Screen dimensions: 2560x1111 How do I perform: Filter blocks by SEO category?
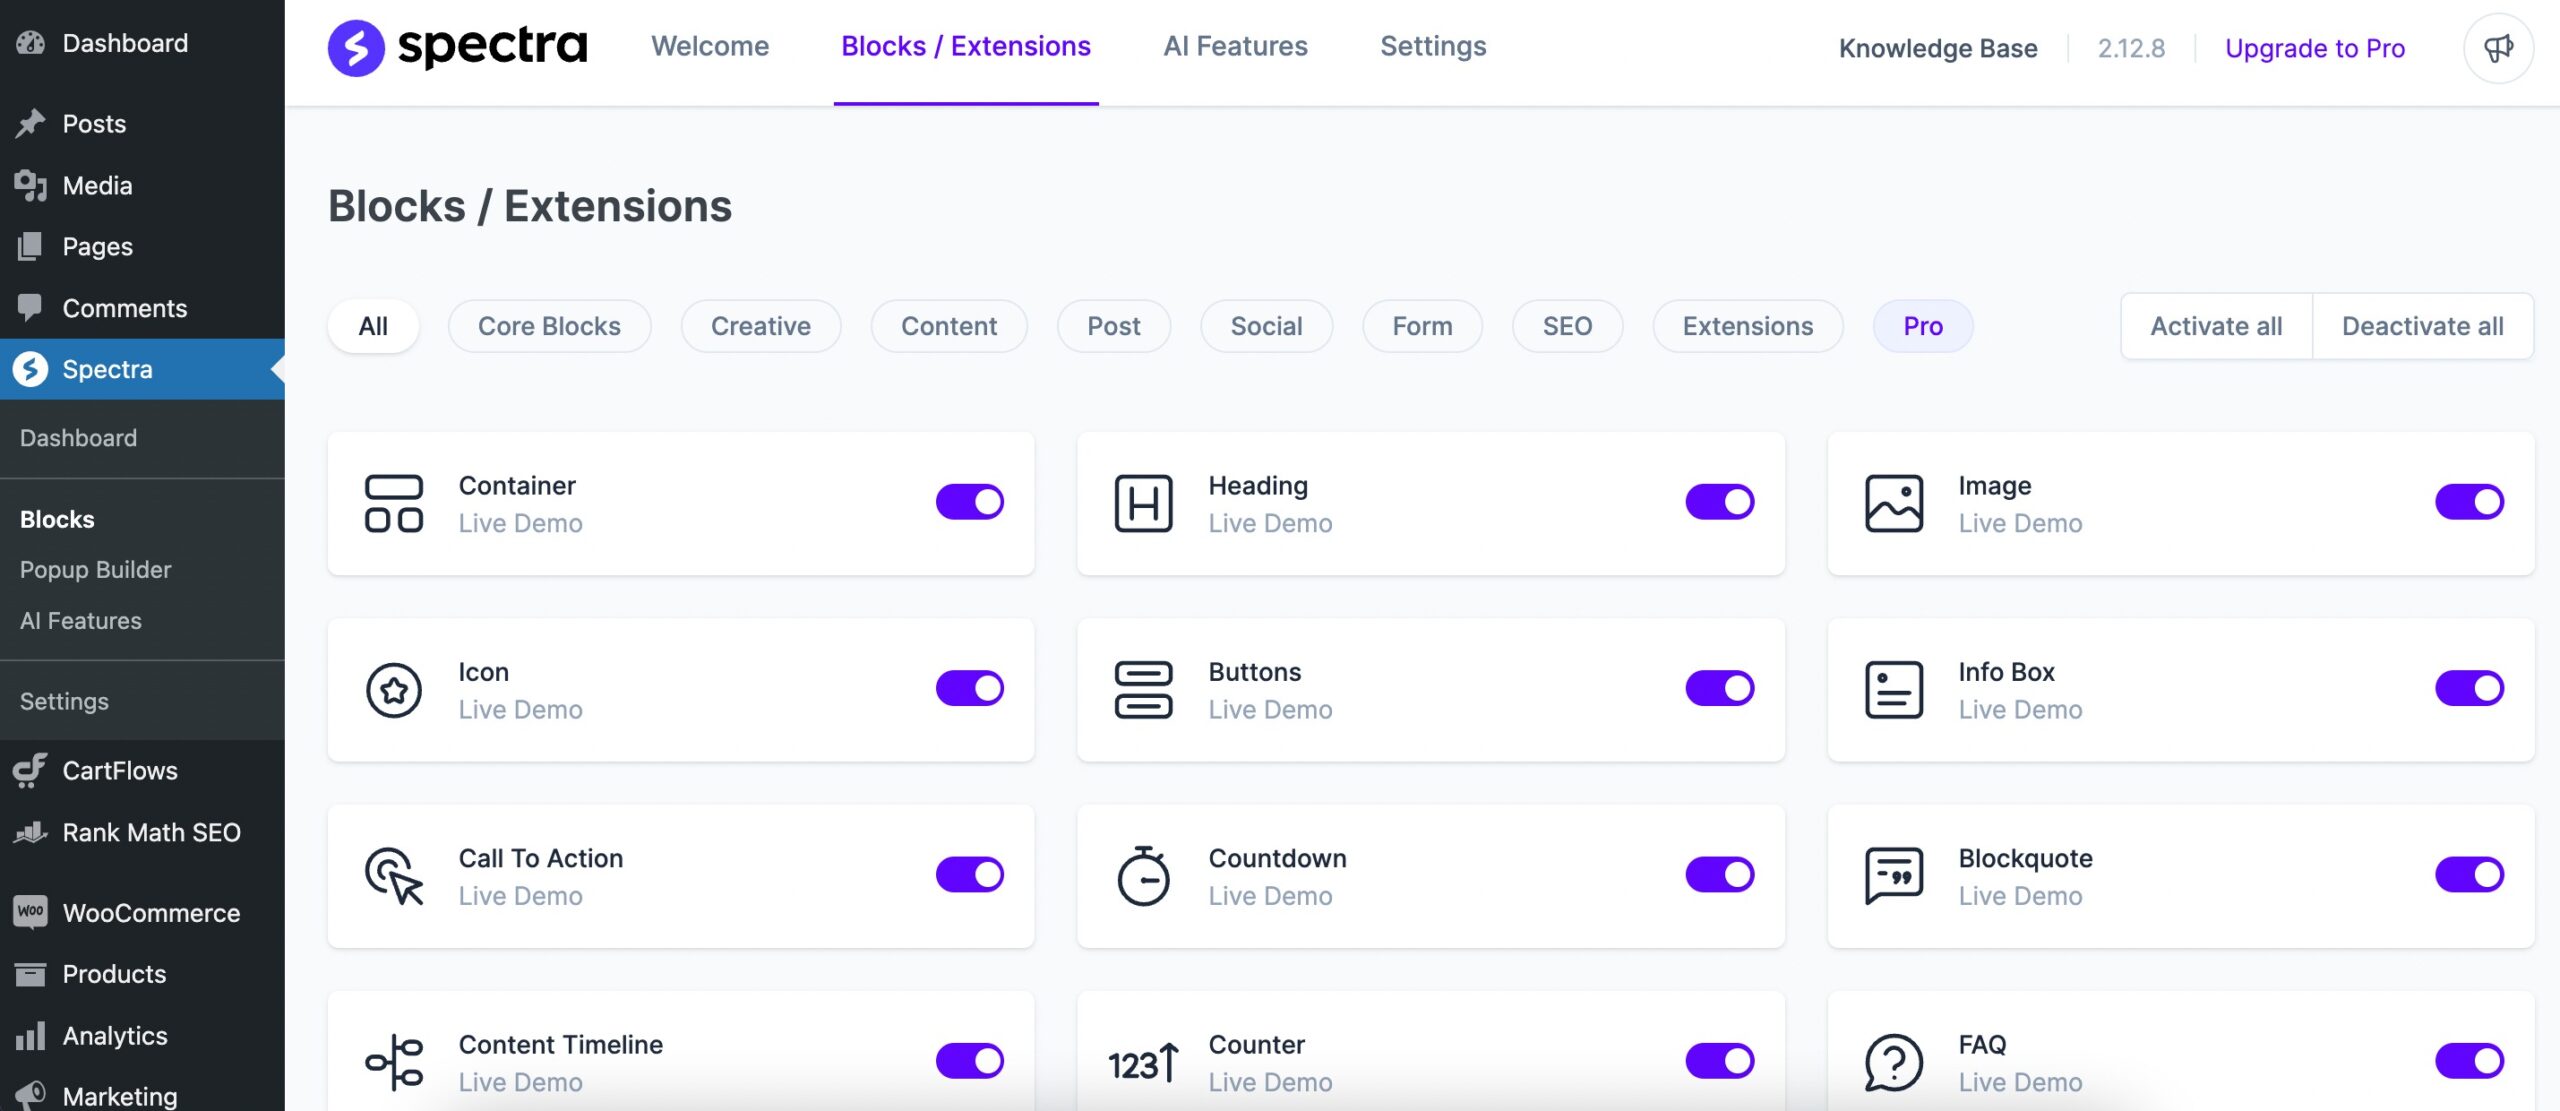pyautogui.click(x=1567, y=326)
